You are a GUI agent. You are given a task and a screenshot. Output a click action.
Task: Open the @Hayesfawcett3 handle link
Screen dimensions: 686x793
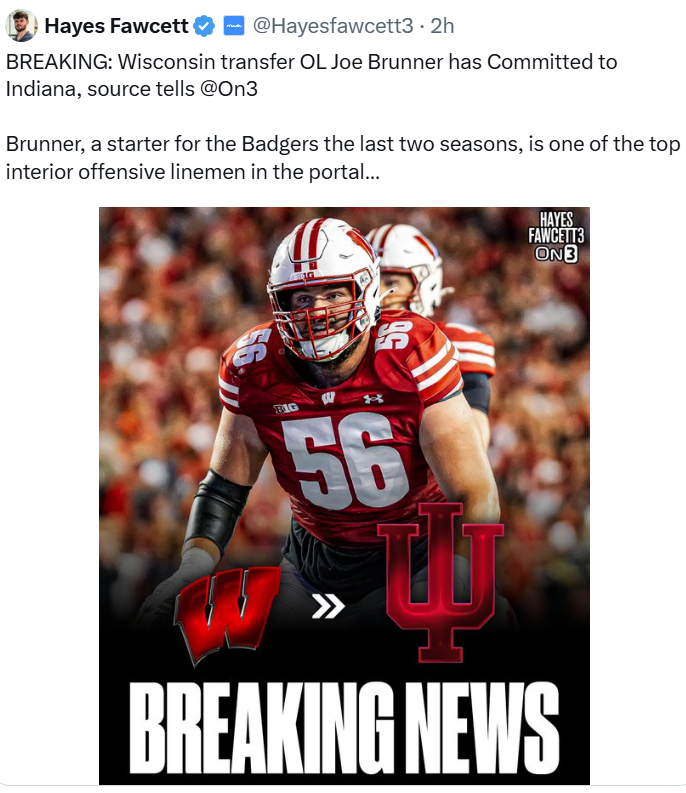(332, 26)
